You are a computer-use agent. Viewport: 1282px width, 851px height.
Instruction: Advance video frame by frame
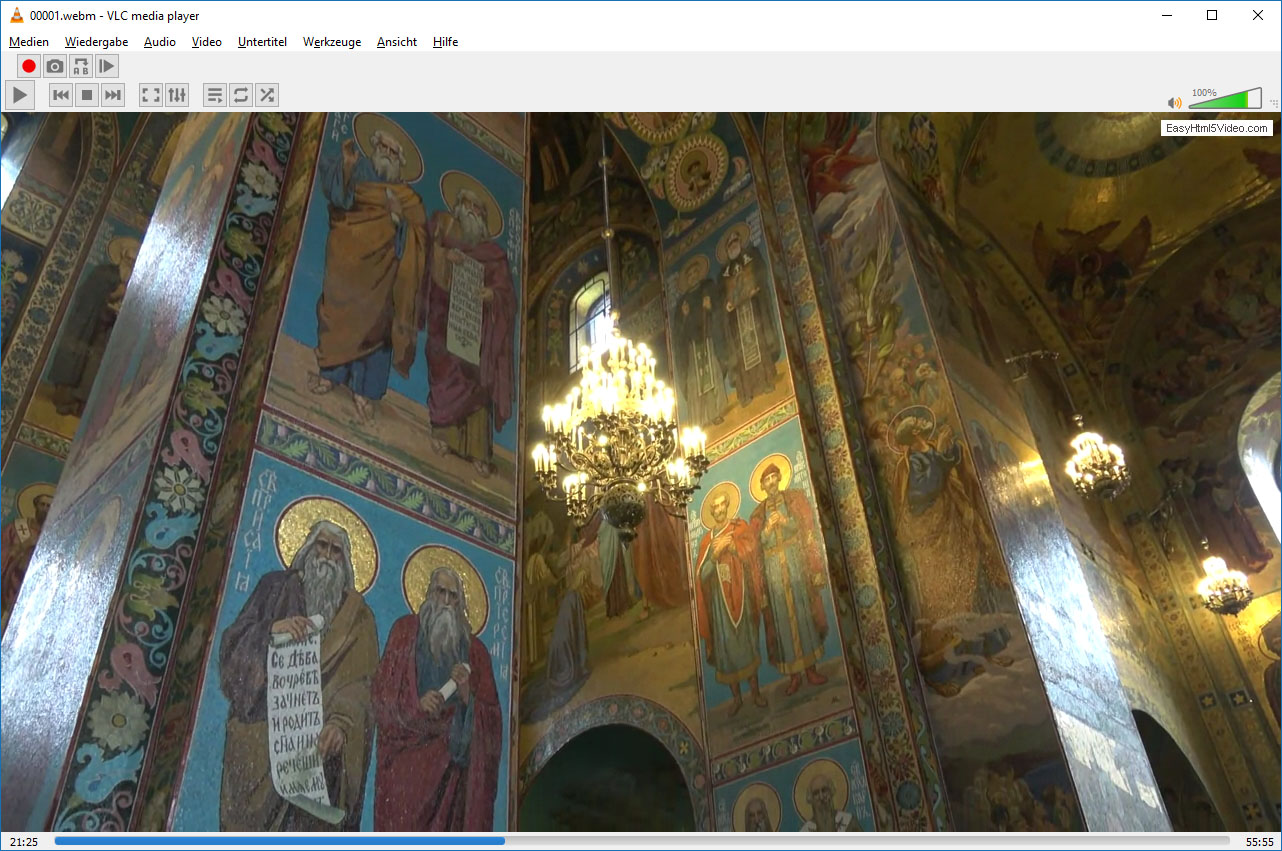(x=107, y=67)
